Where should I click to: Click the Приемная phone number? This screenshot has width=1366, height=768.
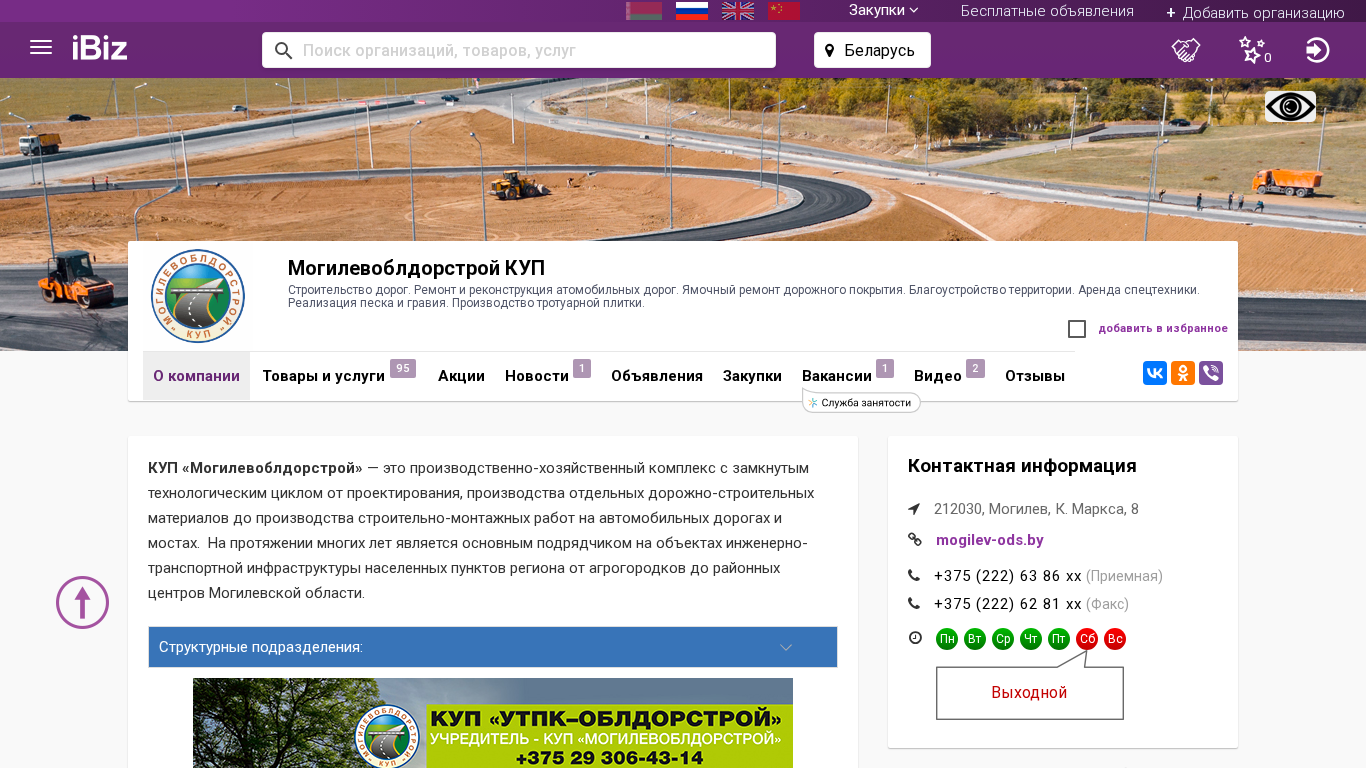1008,576
